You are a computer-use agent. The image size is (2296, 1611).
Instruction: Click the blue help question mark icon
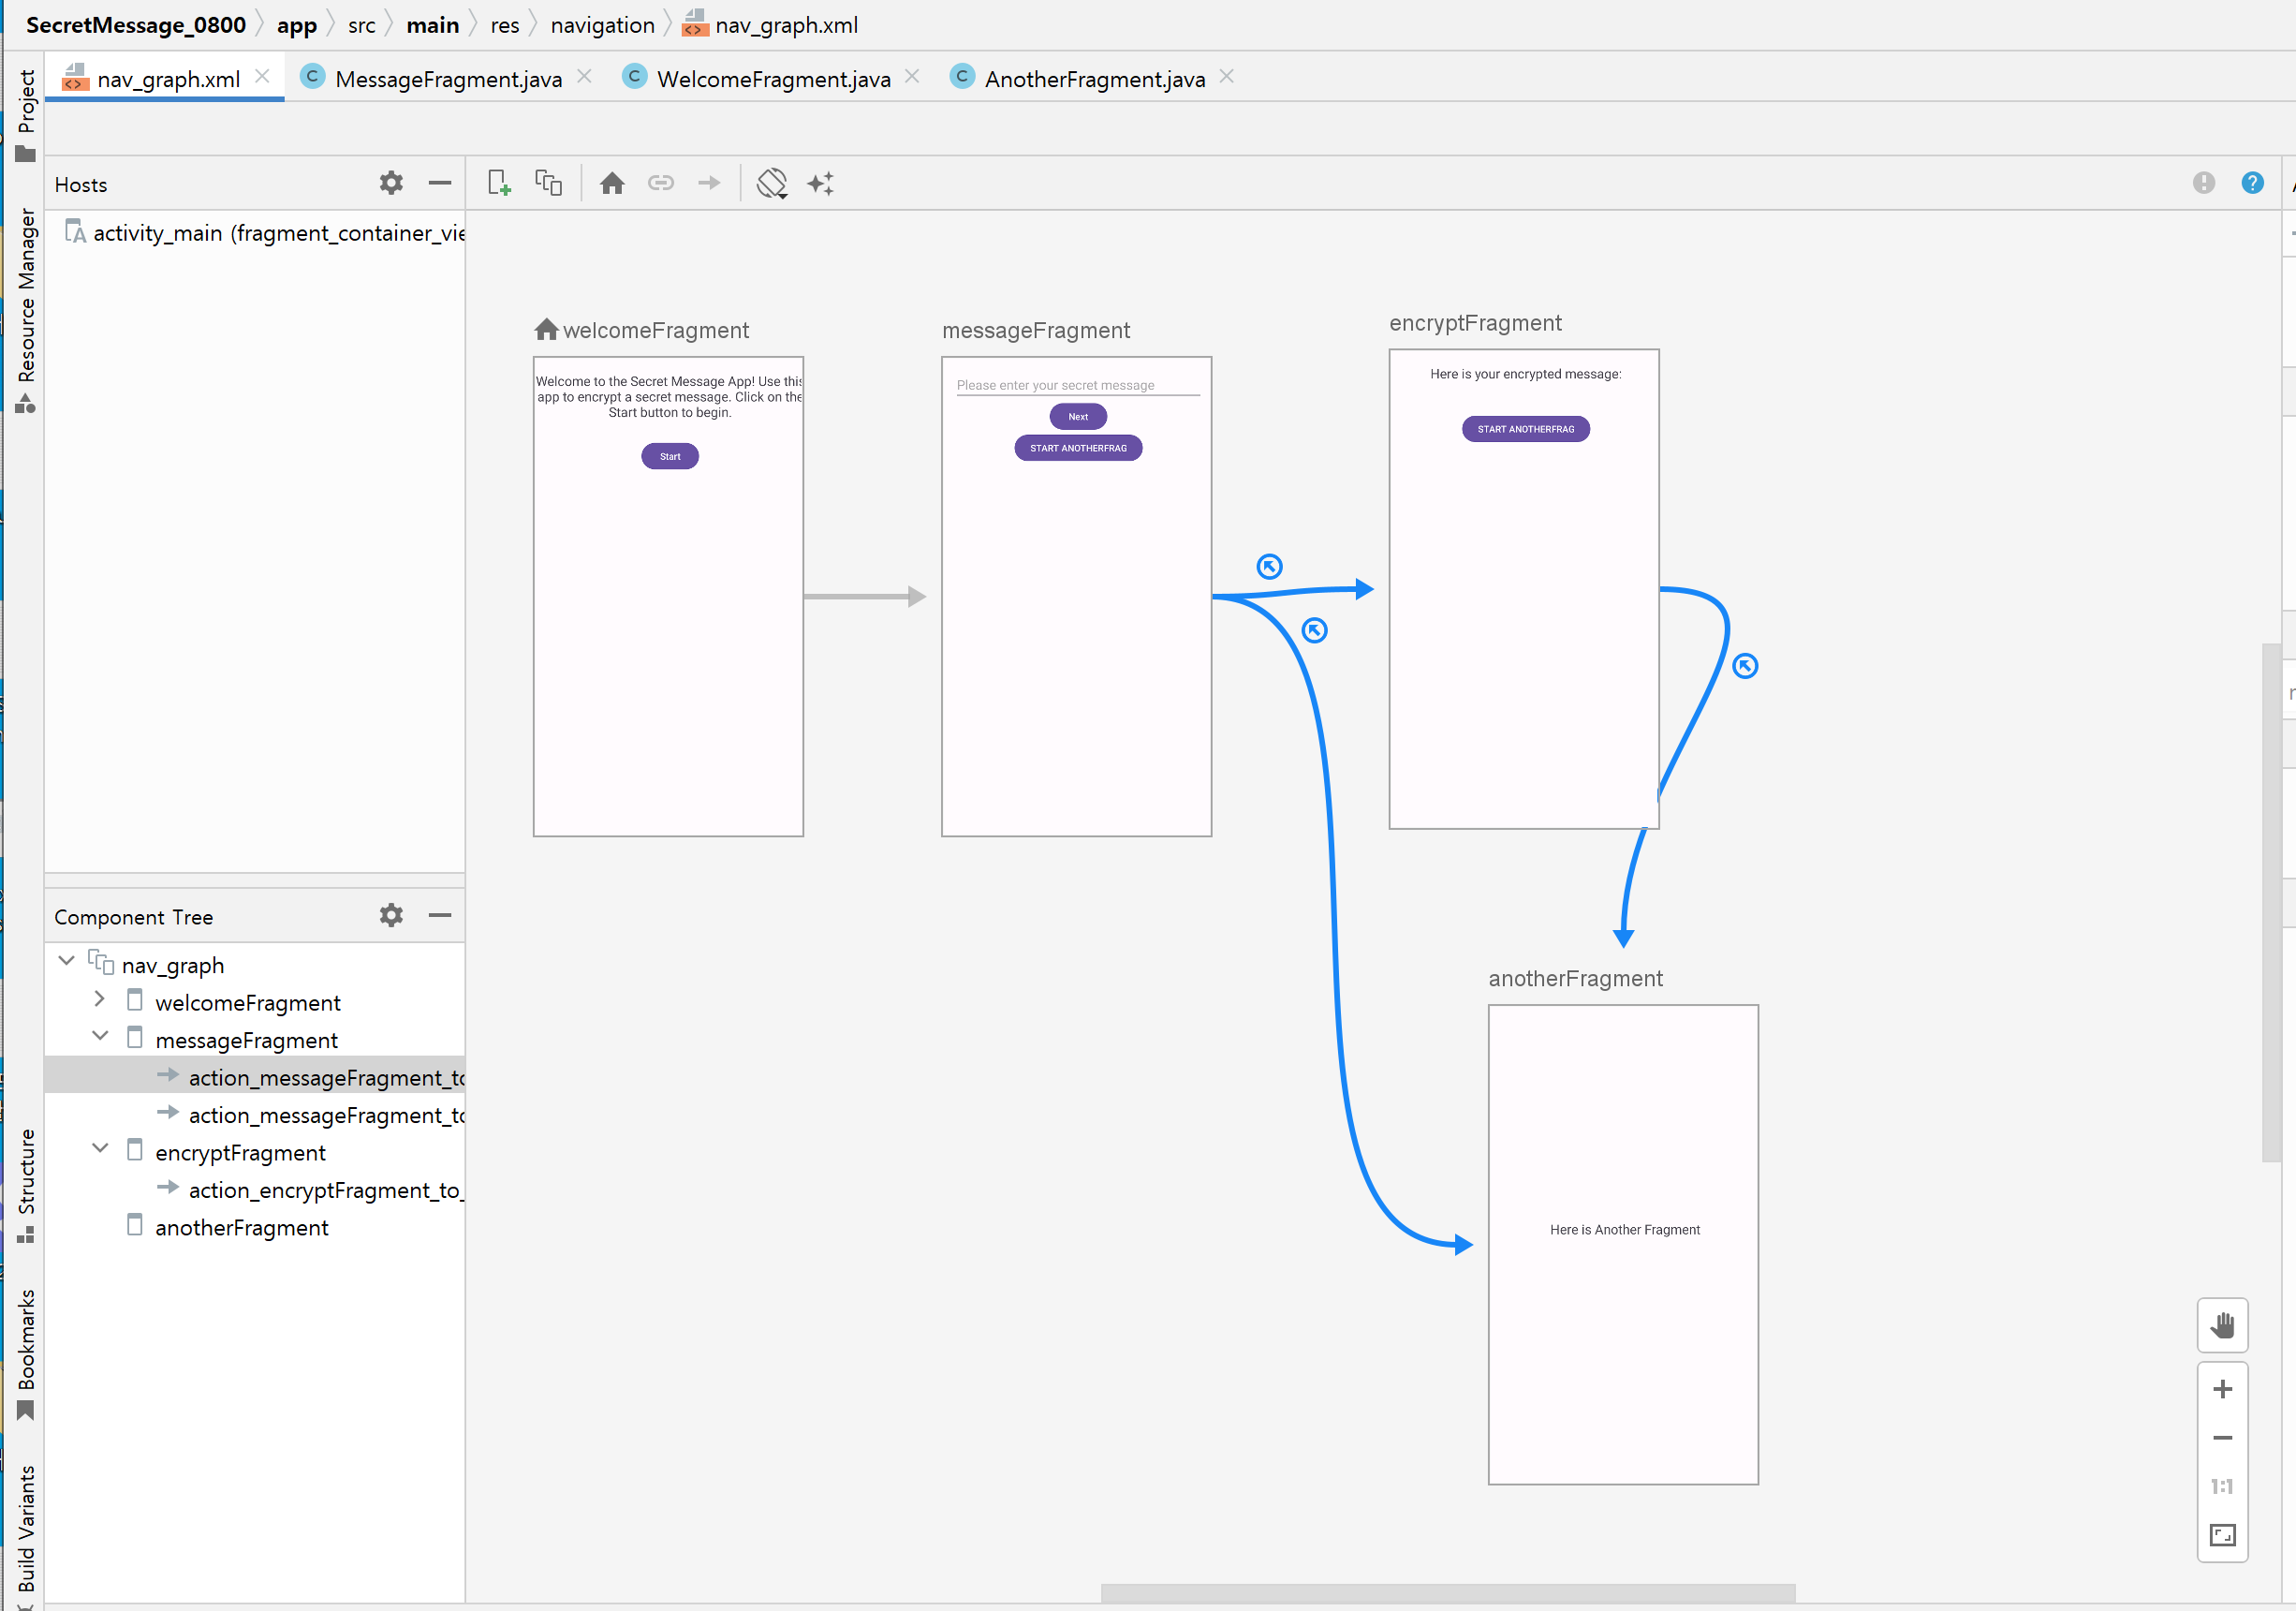coord(2252,183)
